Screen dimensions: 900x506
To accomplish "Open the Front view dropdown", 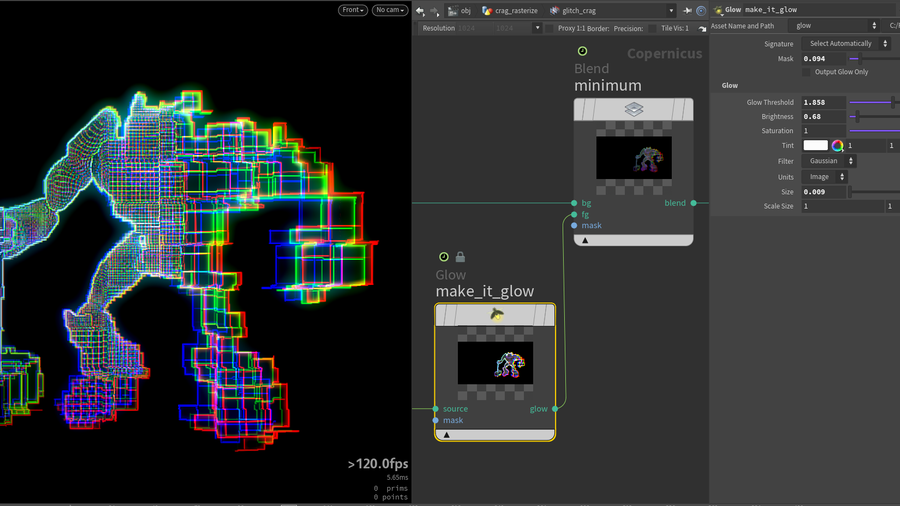I will coord(352,10).
